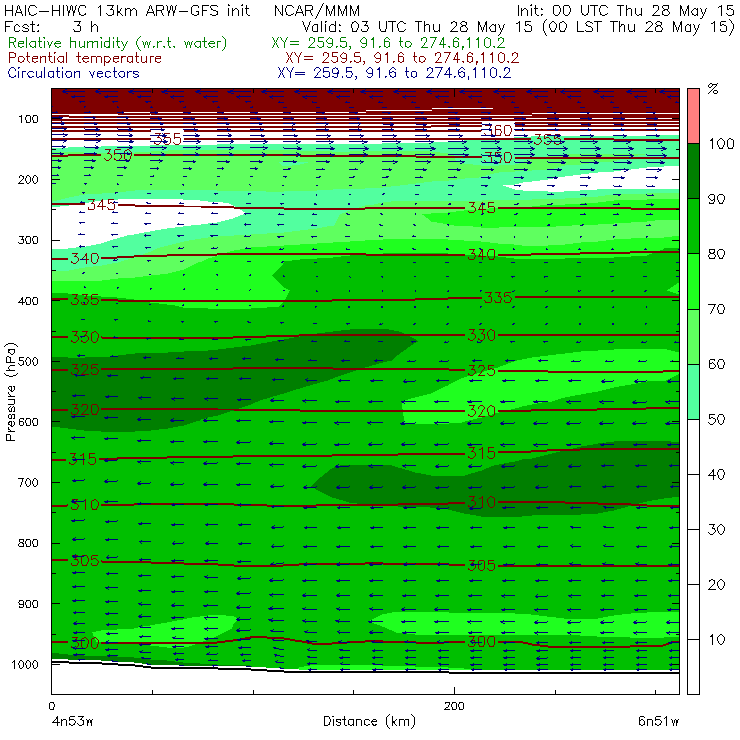
Task: Click the '1000' pressure axis tick label
Action: (25, 664)
